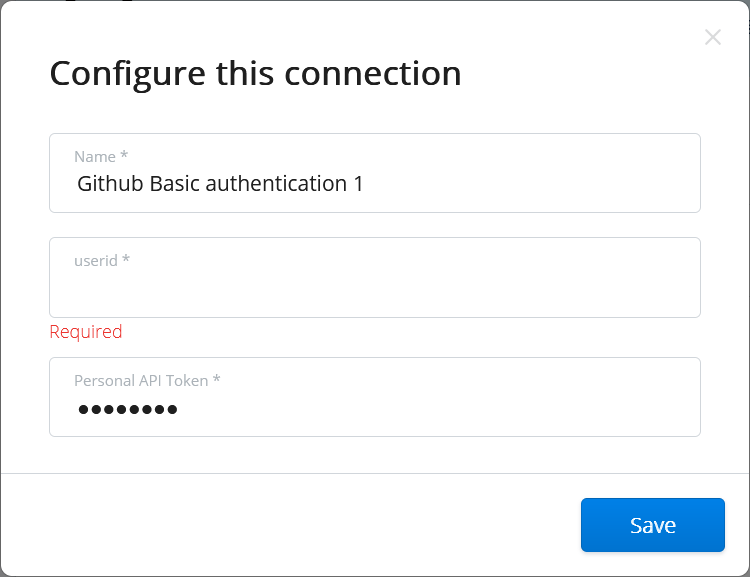Click the Save button

click(x=652, y=525)
